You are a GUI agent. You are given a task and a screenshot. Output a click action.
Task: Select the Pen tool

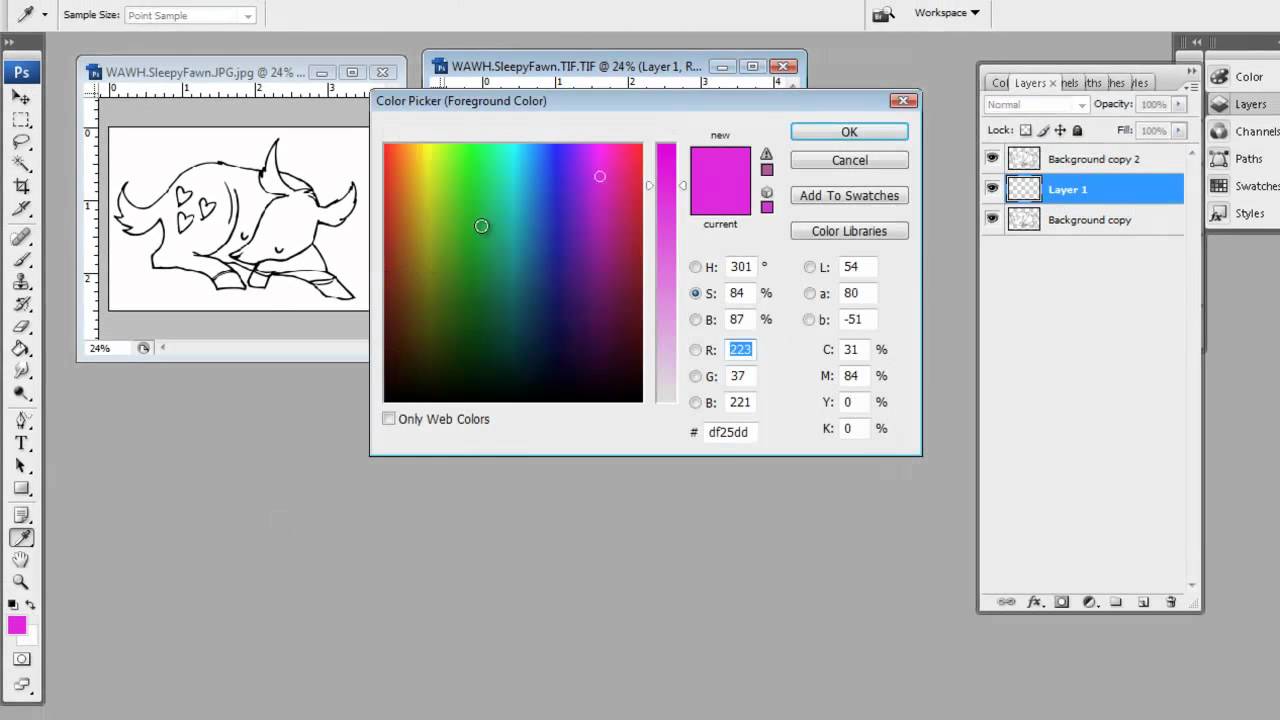21,421
